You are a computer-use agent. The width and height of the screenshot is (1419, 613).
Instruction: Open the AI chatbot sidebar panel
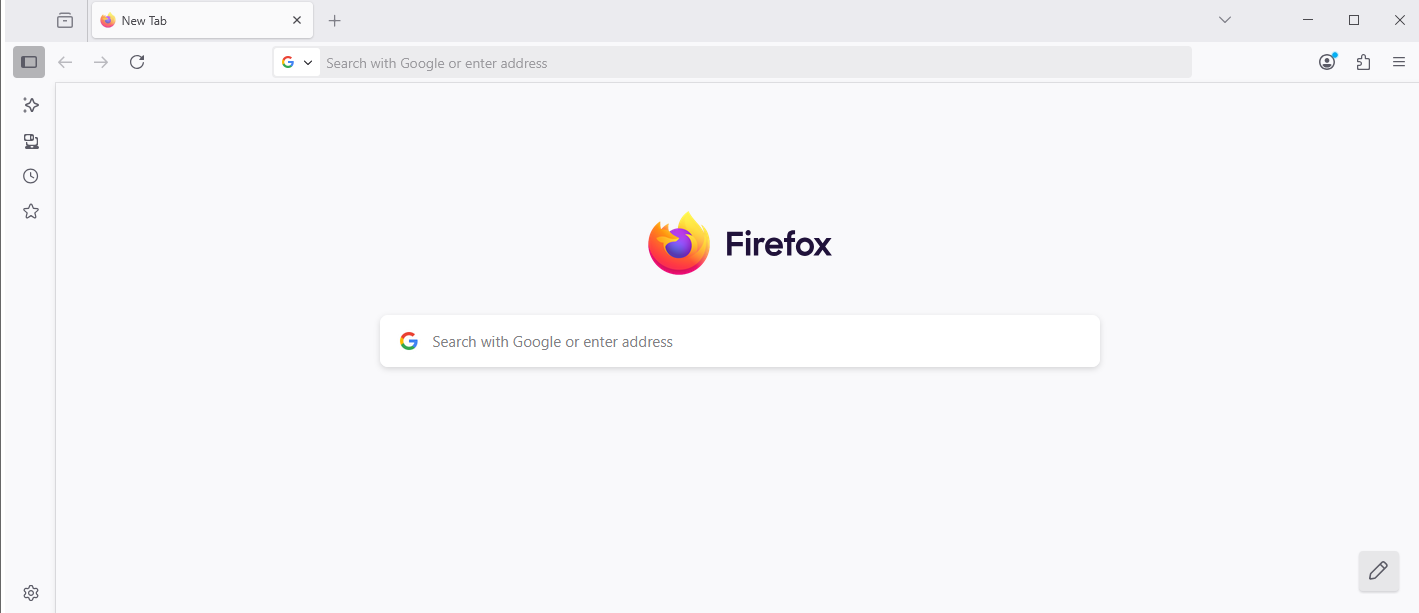point(31,105)
